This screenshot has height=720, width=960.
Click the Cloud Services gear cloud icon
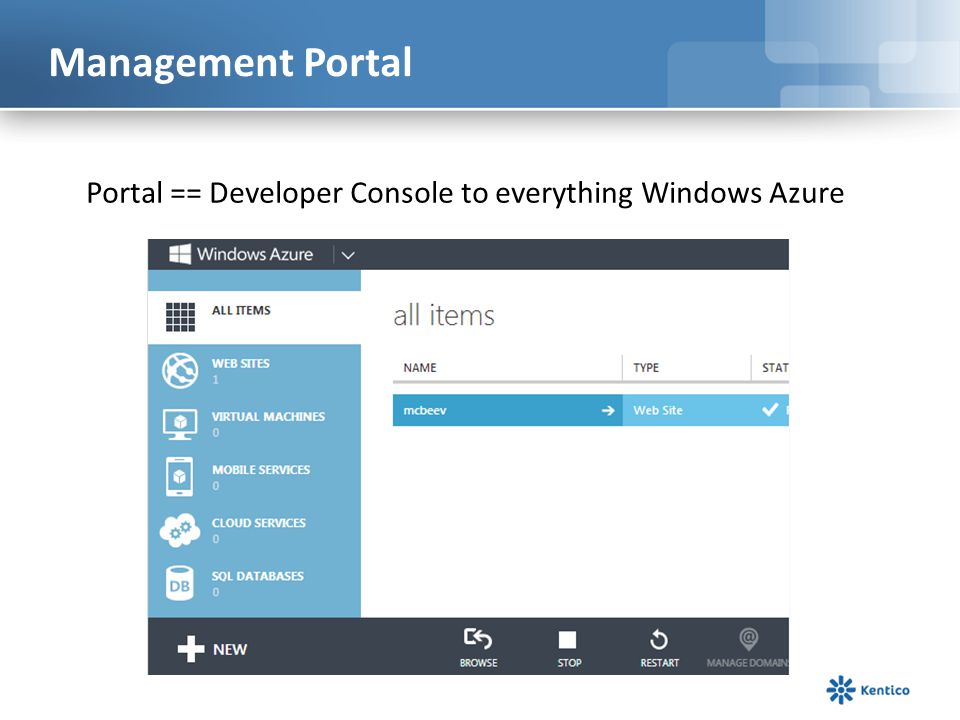[x=180, y=530]
